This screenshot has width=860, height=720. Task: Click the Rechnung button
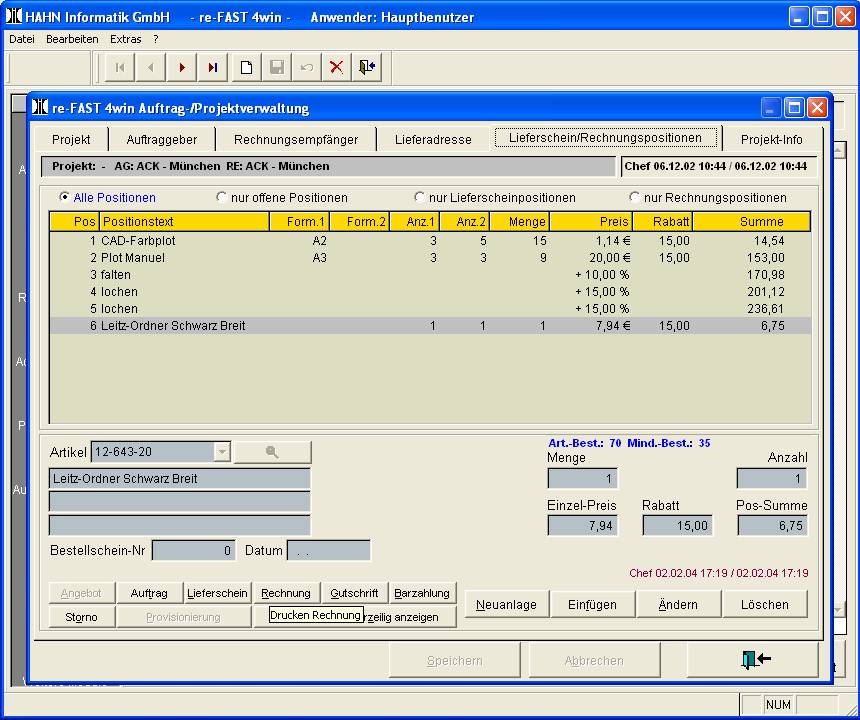pyautogui.click(x=286, y=593)
